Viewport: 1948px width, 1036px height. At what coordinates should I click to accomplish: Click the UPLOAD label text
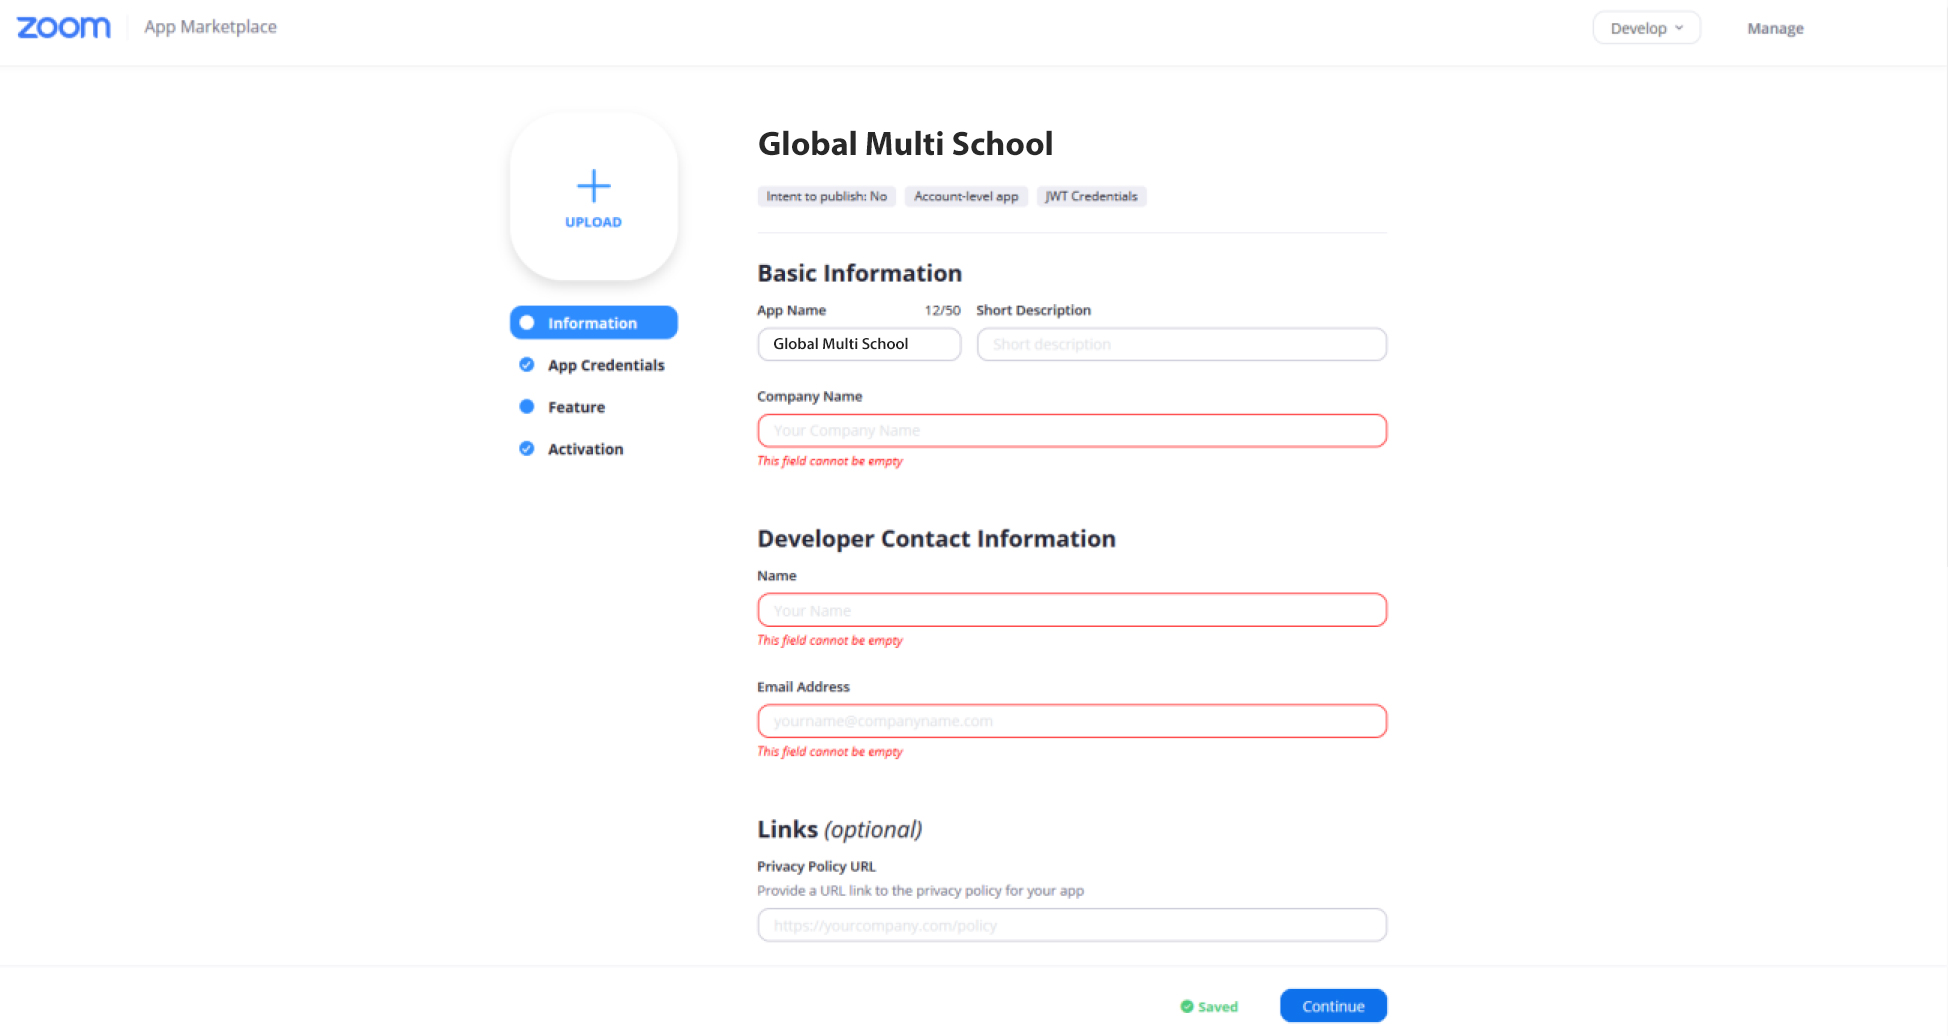[594, 222]
